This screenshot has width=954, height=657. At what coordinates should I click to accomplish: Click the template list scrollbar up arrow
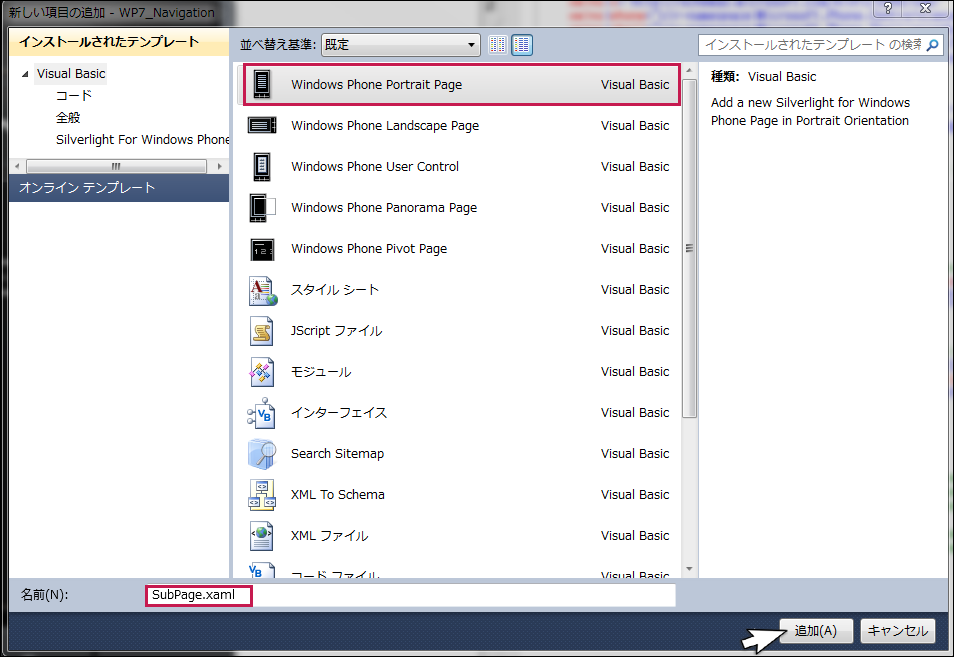(689, 71)
